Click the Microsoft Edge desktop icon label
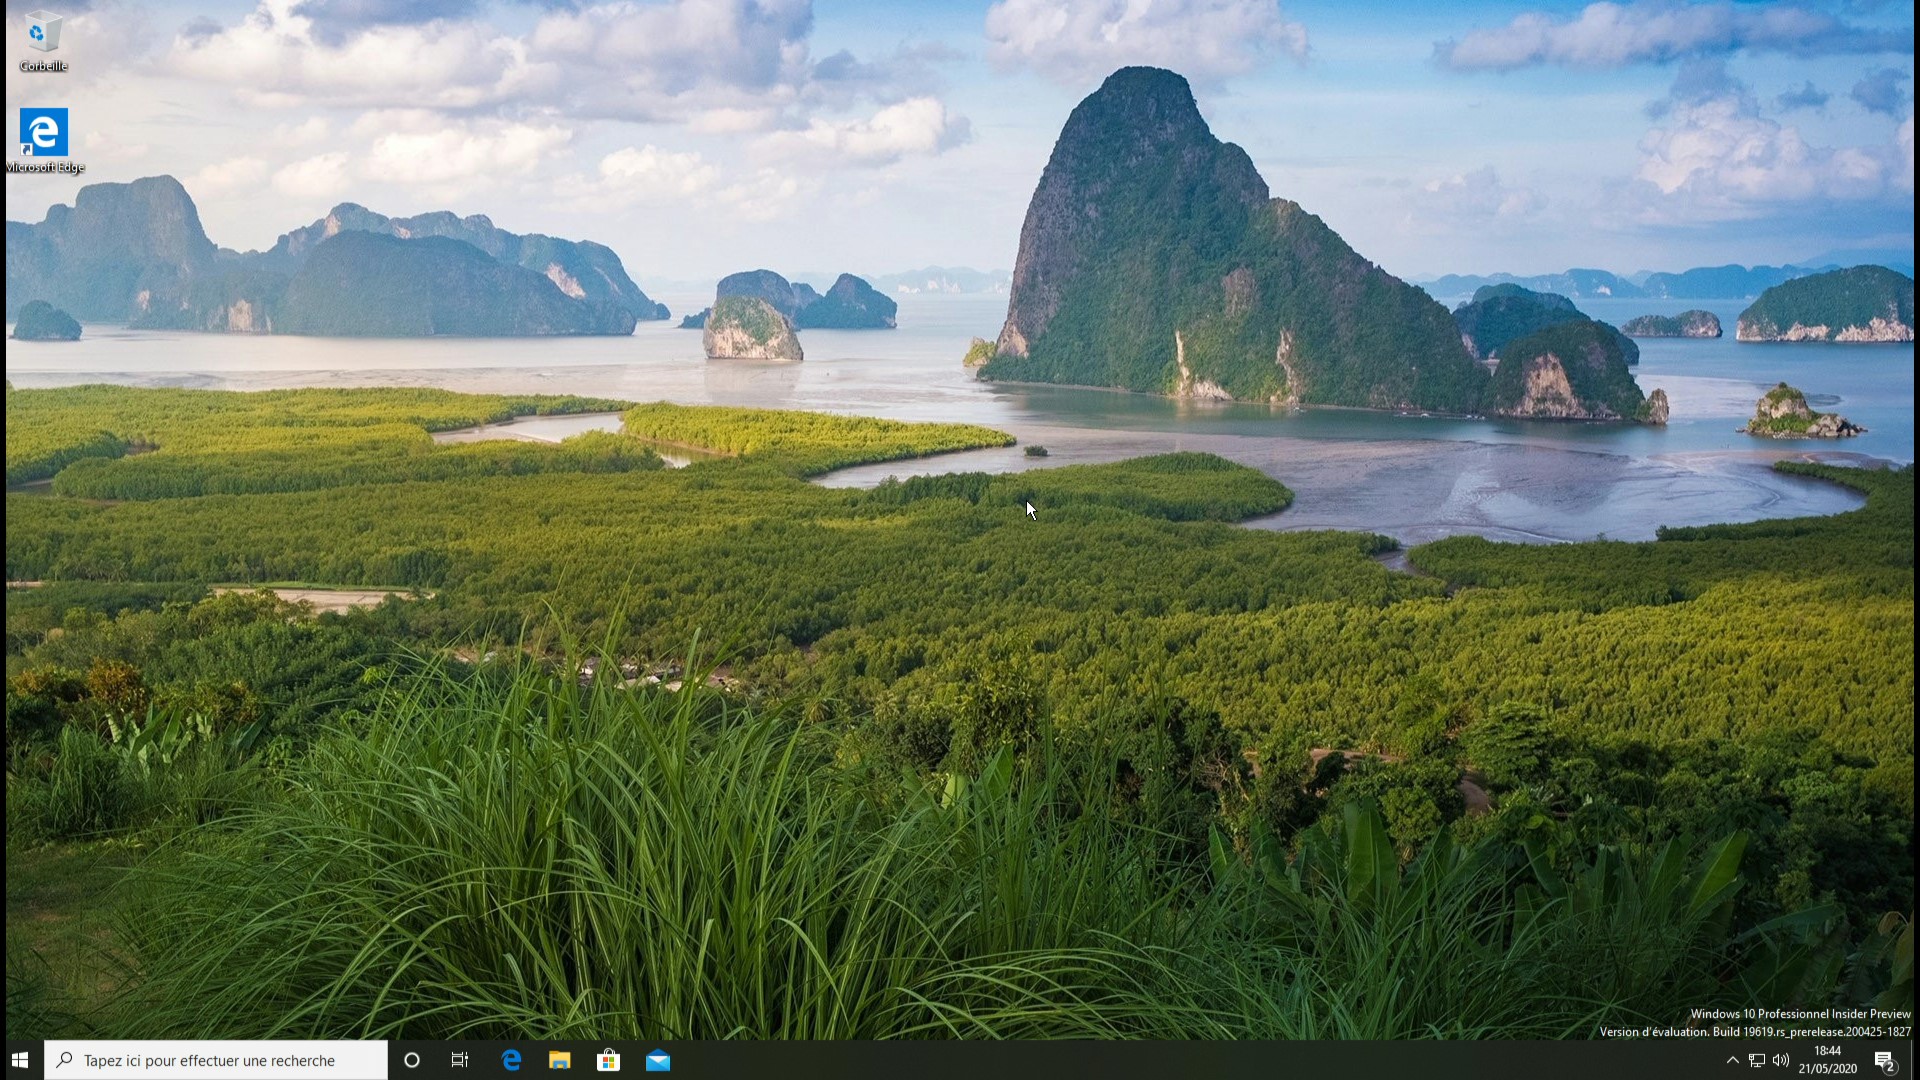The height and width of the screenshot is (1080, 1920). click(45, 167)
